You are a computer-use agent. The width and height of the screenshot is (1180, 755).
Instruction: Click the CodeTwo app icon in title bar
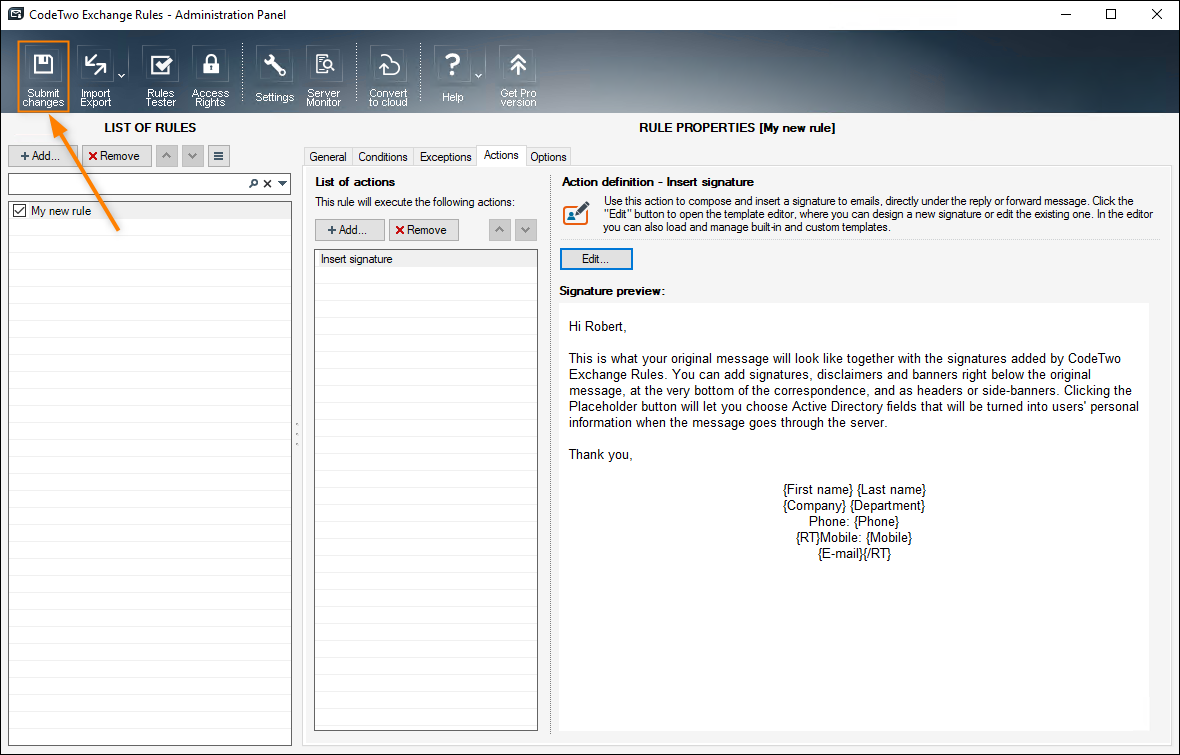[15, 14]
